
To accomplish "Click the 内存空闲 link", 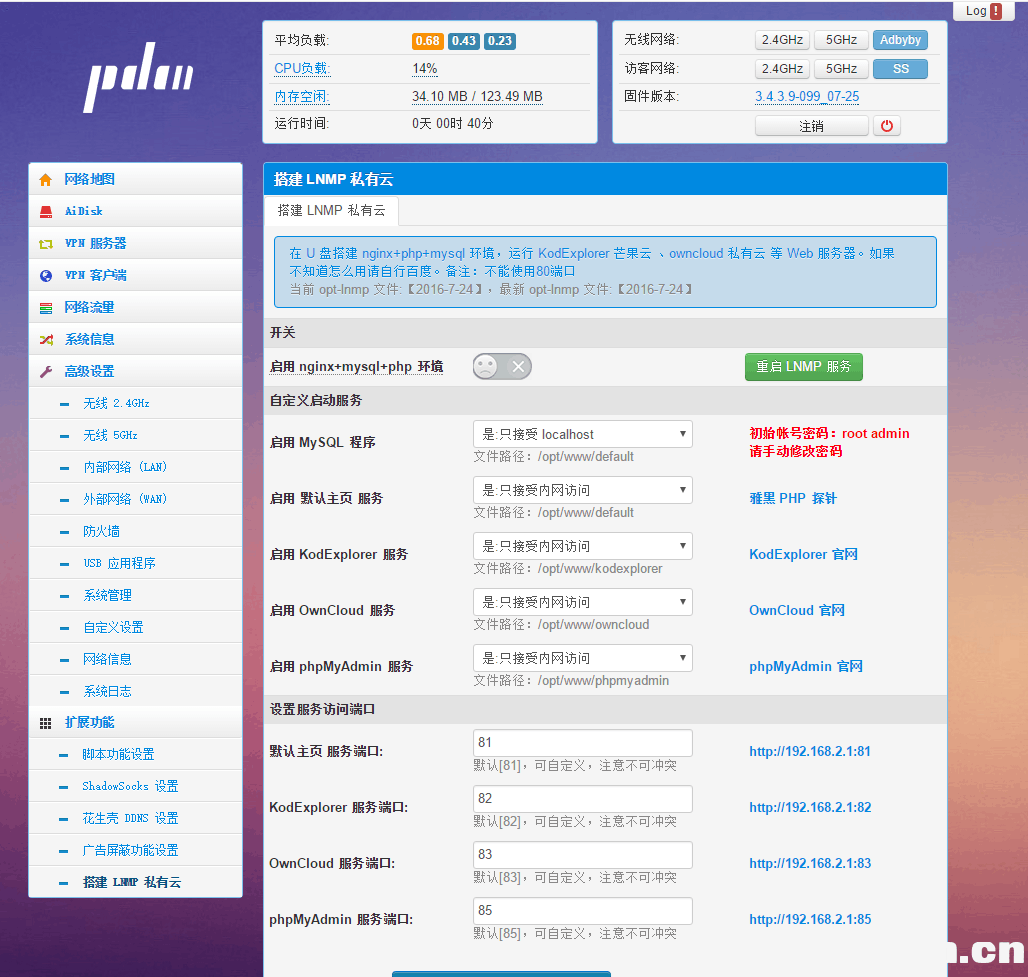I will click(302, 96).
